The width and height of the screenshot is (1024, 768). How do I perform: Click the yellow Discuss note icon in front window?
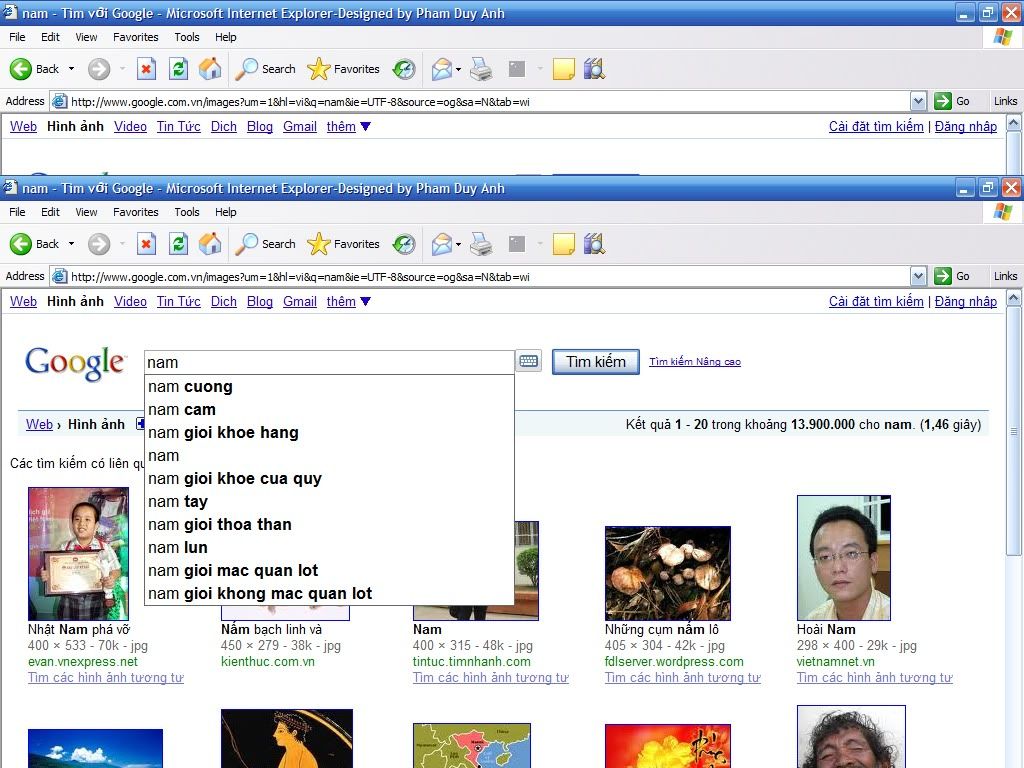point(564,244)
